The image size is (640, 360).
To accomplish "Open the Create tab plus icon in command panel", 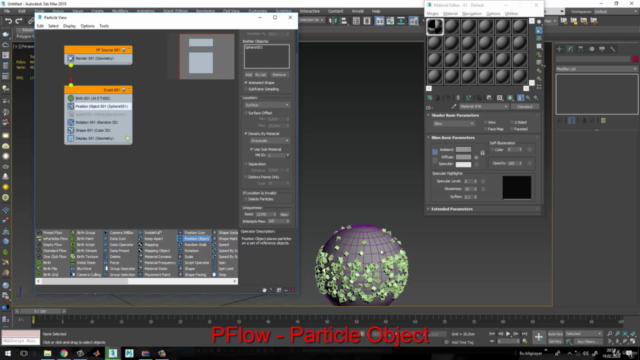I will coord(560,49).
